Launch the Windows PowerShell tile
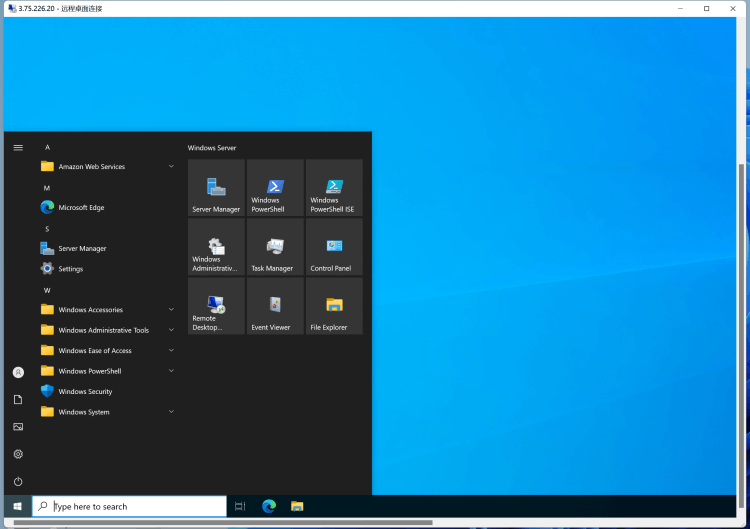This screenshot has width=750, height=529. 275,188
